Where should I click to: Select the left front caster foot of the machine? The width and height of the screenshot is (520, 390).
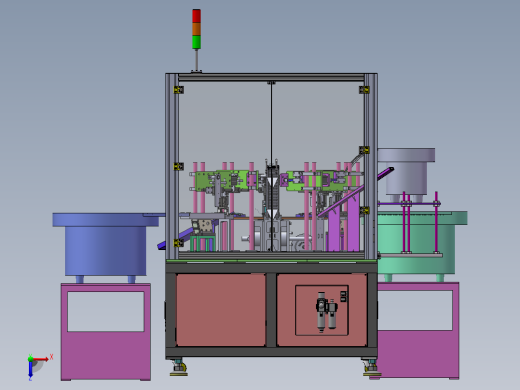[179, 367]
